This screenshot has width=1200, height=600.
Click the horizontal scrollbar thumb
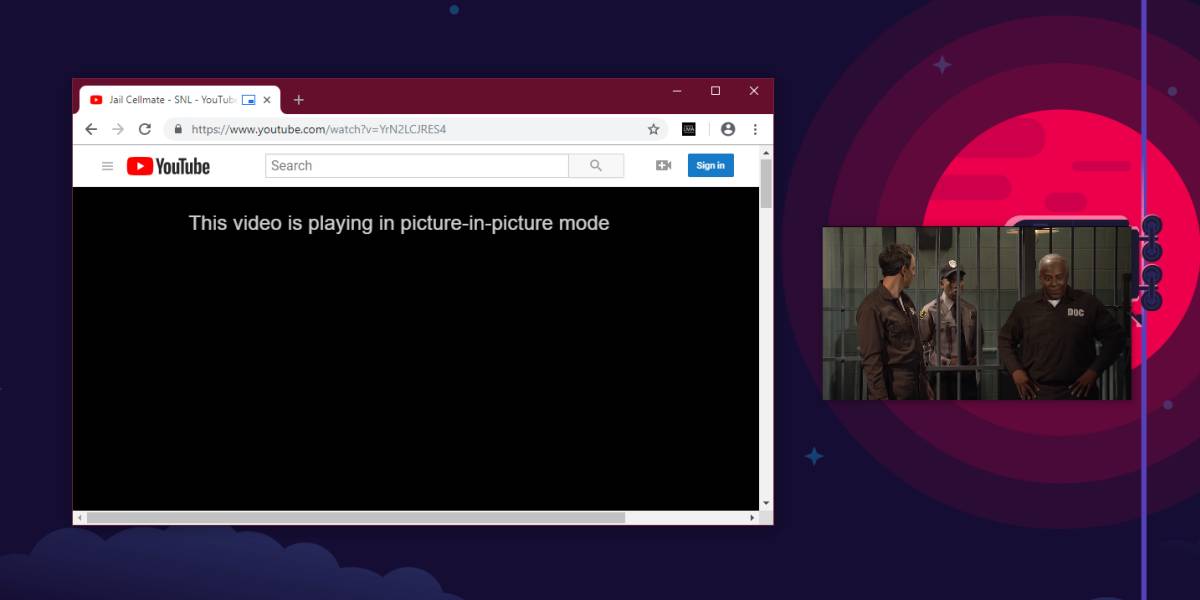(355, 518)
